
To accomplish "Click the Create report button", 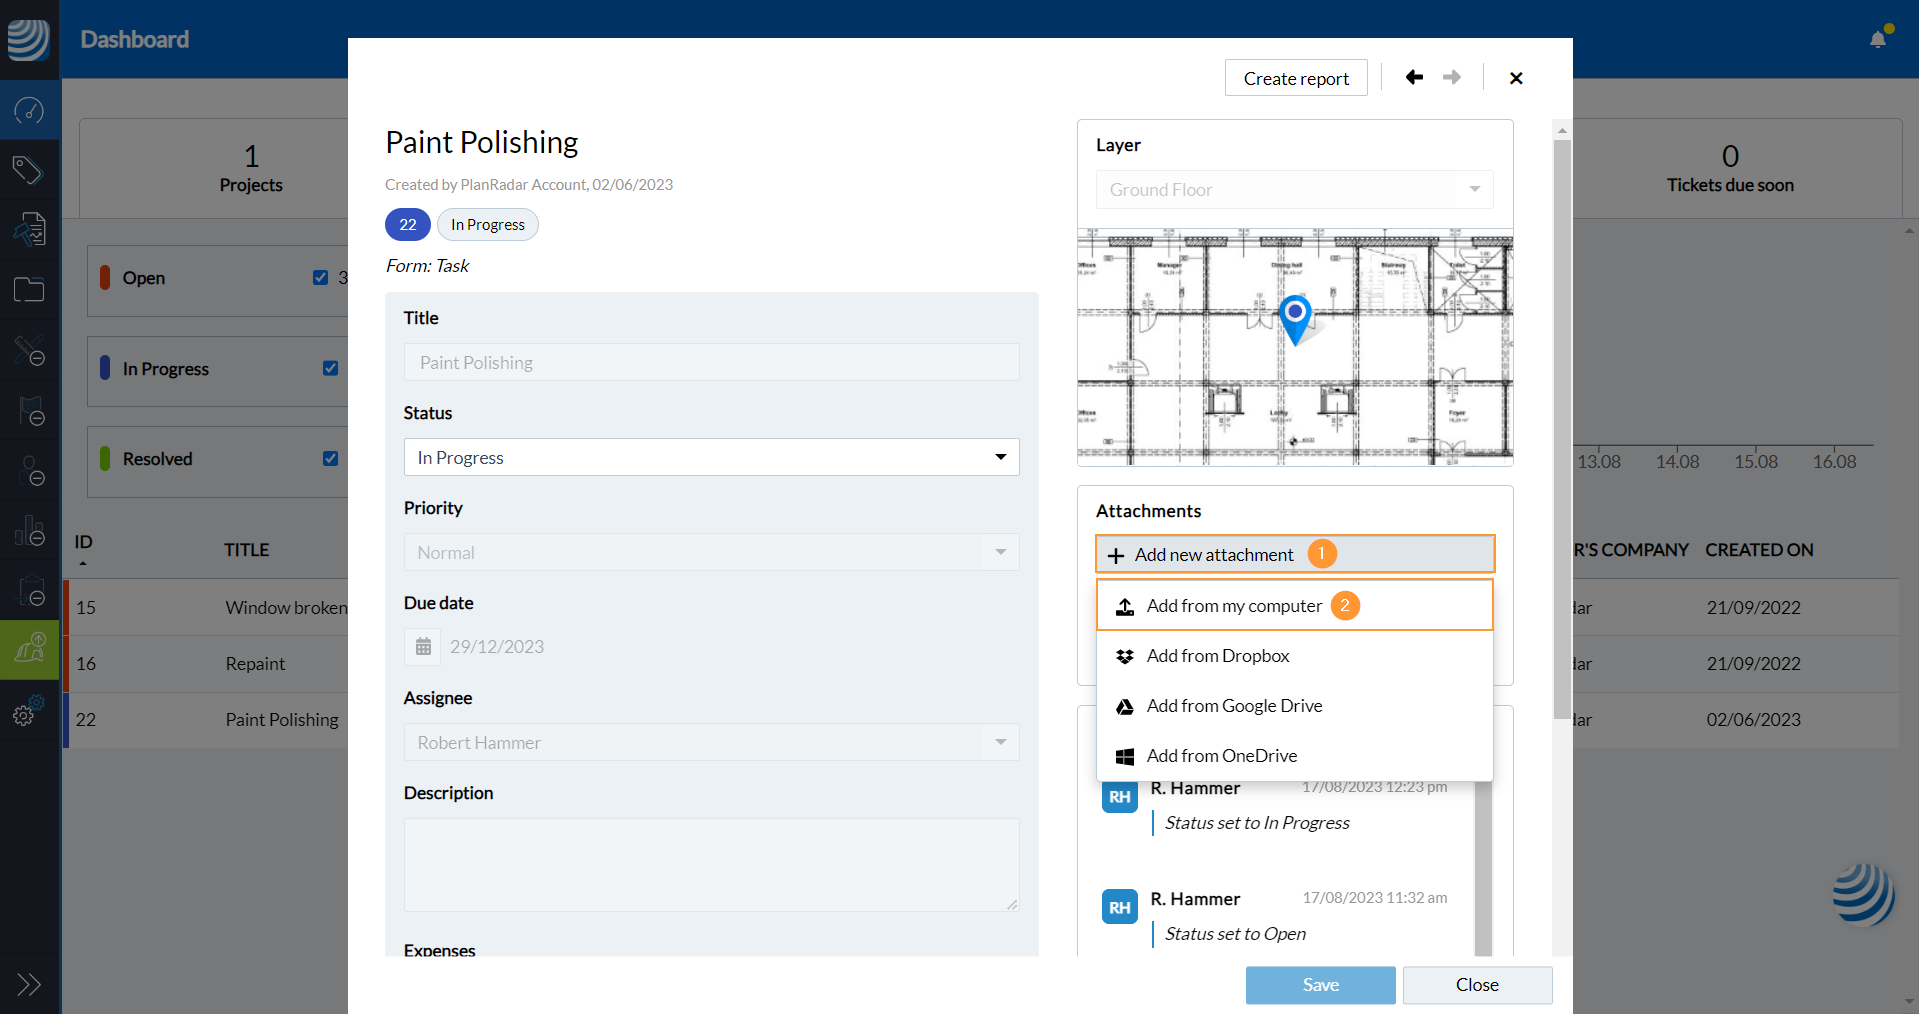I will (1296, 78).
